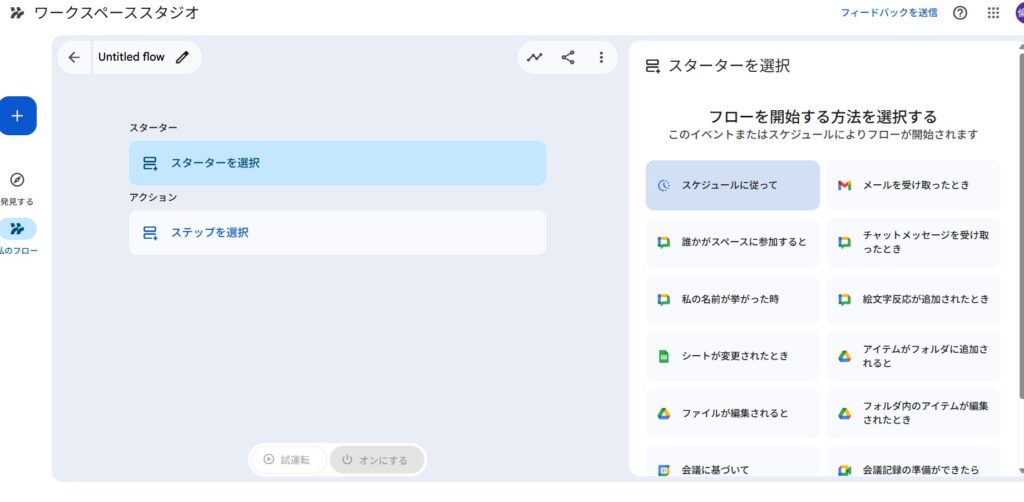Viewport: 1024px width, 502px height.
Task: Open the flow activity chart icon
Action: click(535, 58)
